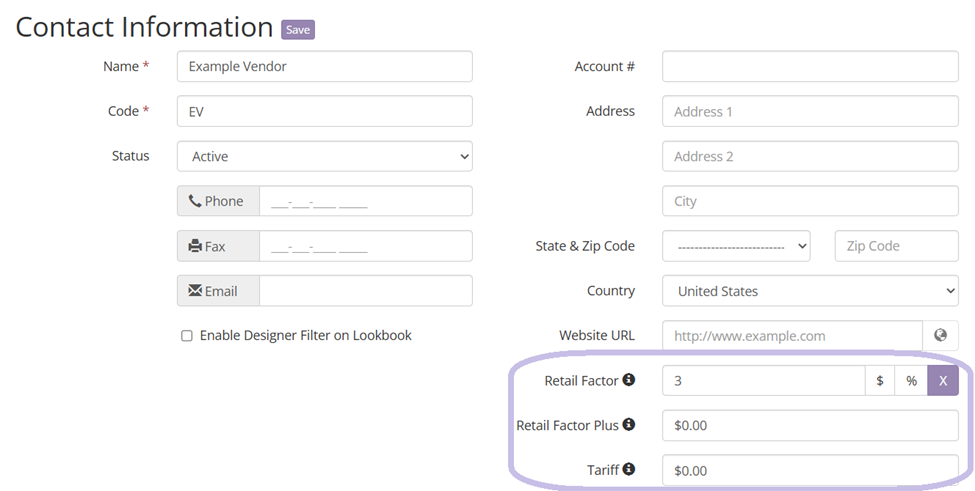Click the Zip Code field

pyautogui.click(x=896, y=246)
